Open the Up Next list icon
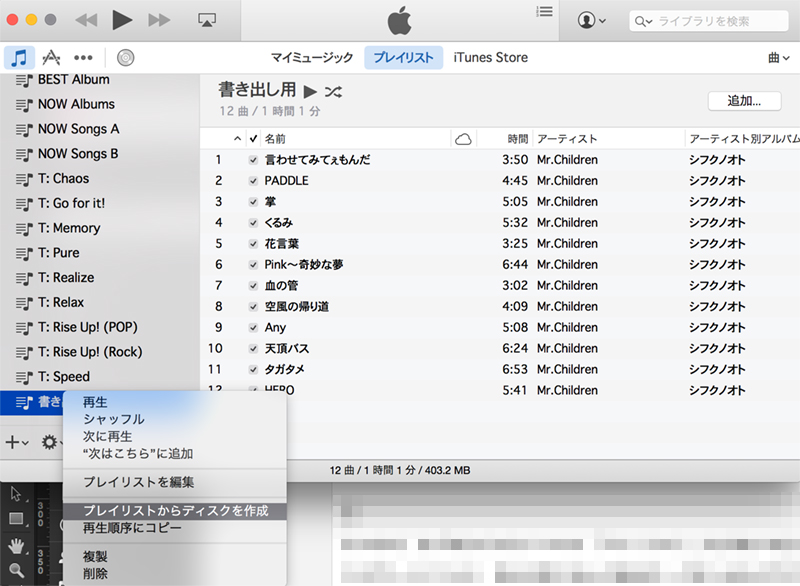Viewport: 800px width, 586px height. tap(544, 11)
